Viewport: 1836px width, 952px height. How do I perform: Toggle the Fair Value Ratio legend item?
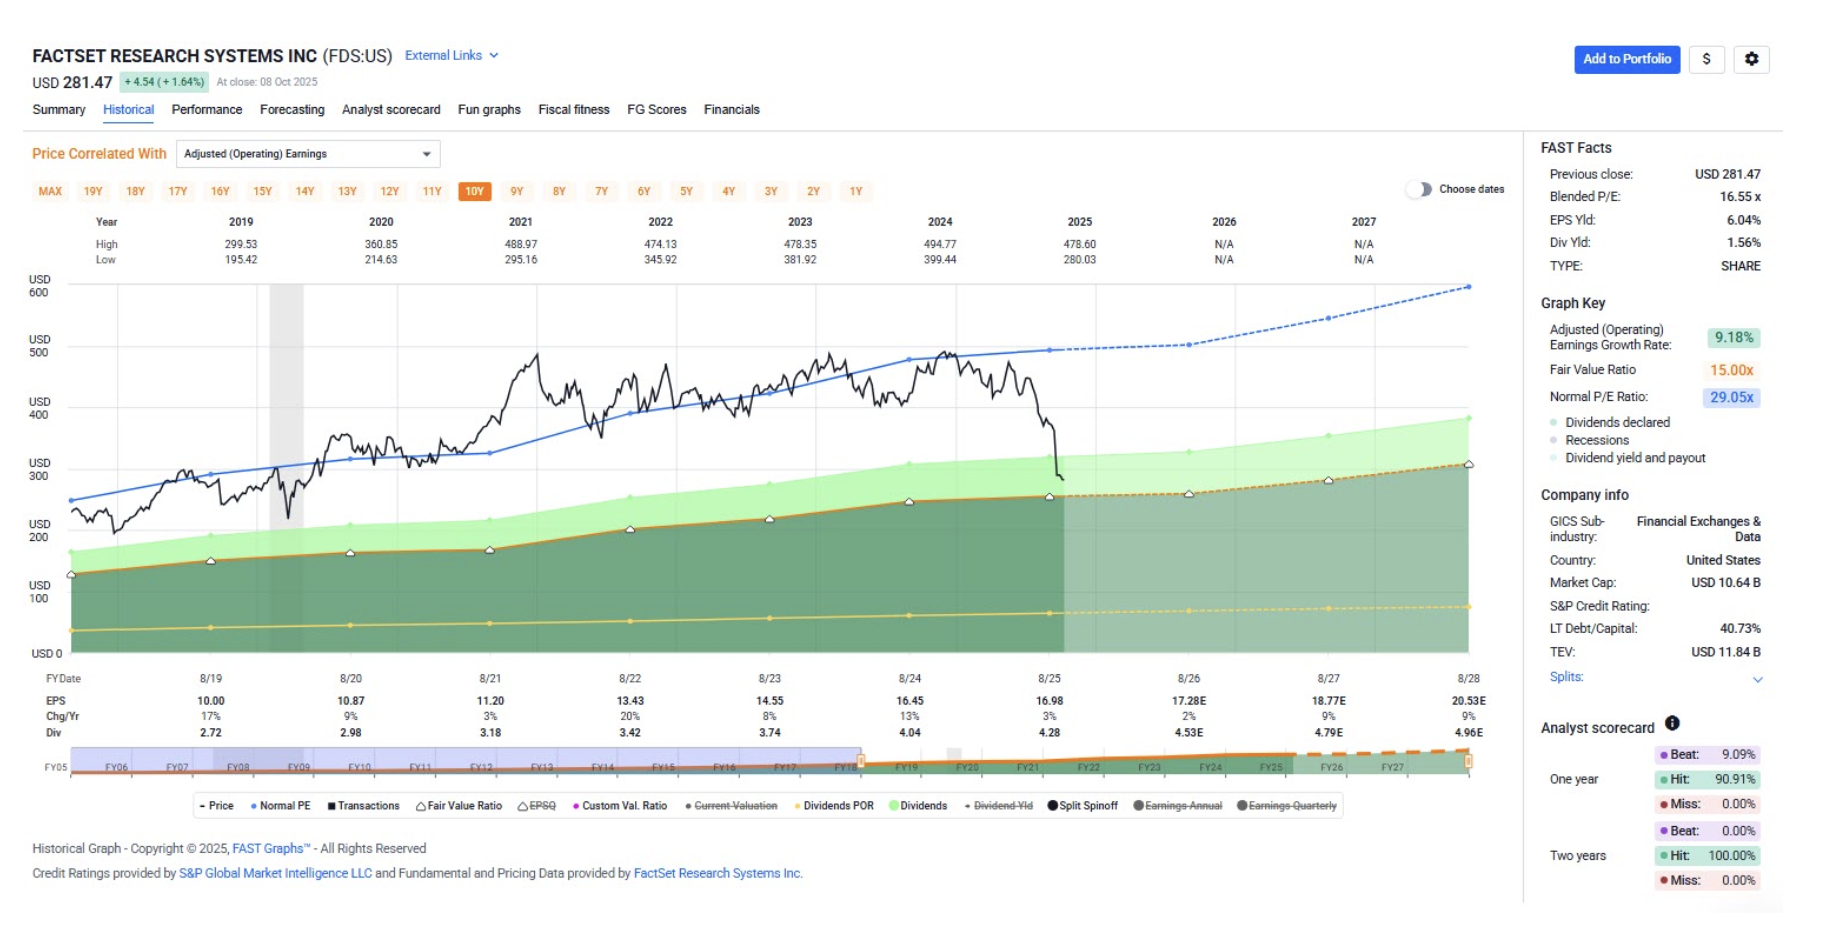point(459,806)
